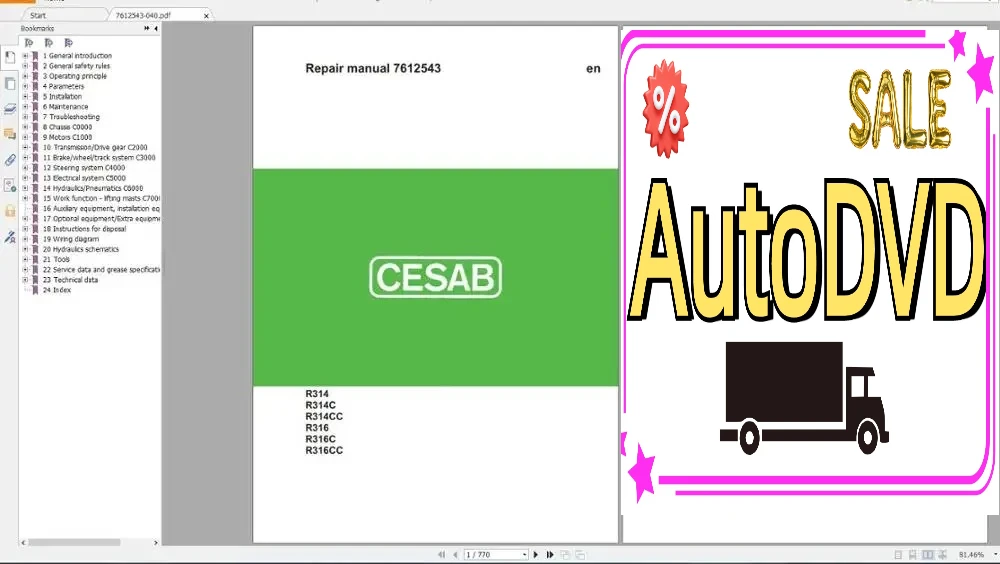Open the 24 Index bookmark
The image size is (1000, 564).
click(x=57, y=290)
